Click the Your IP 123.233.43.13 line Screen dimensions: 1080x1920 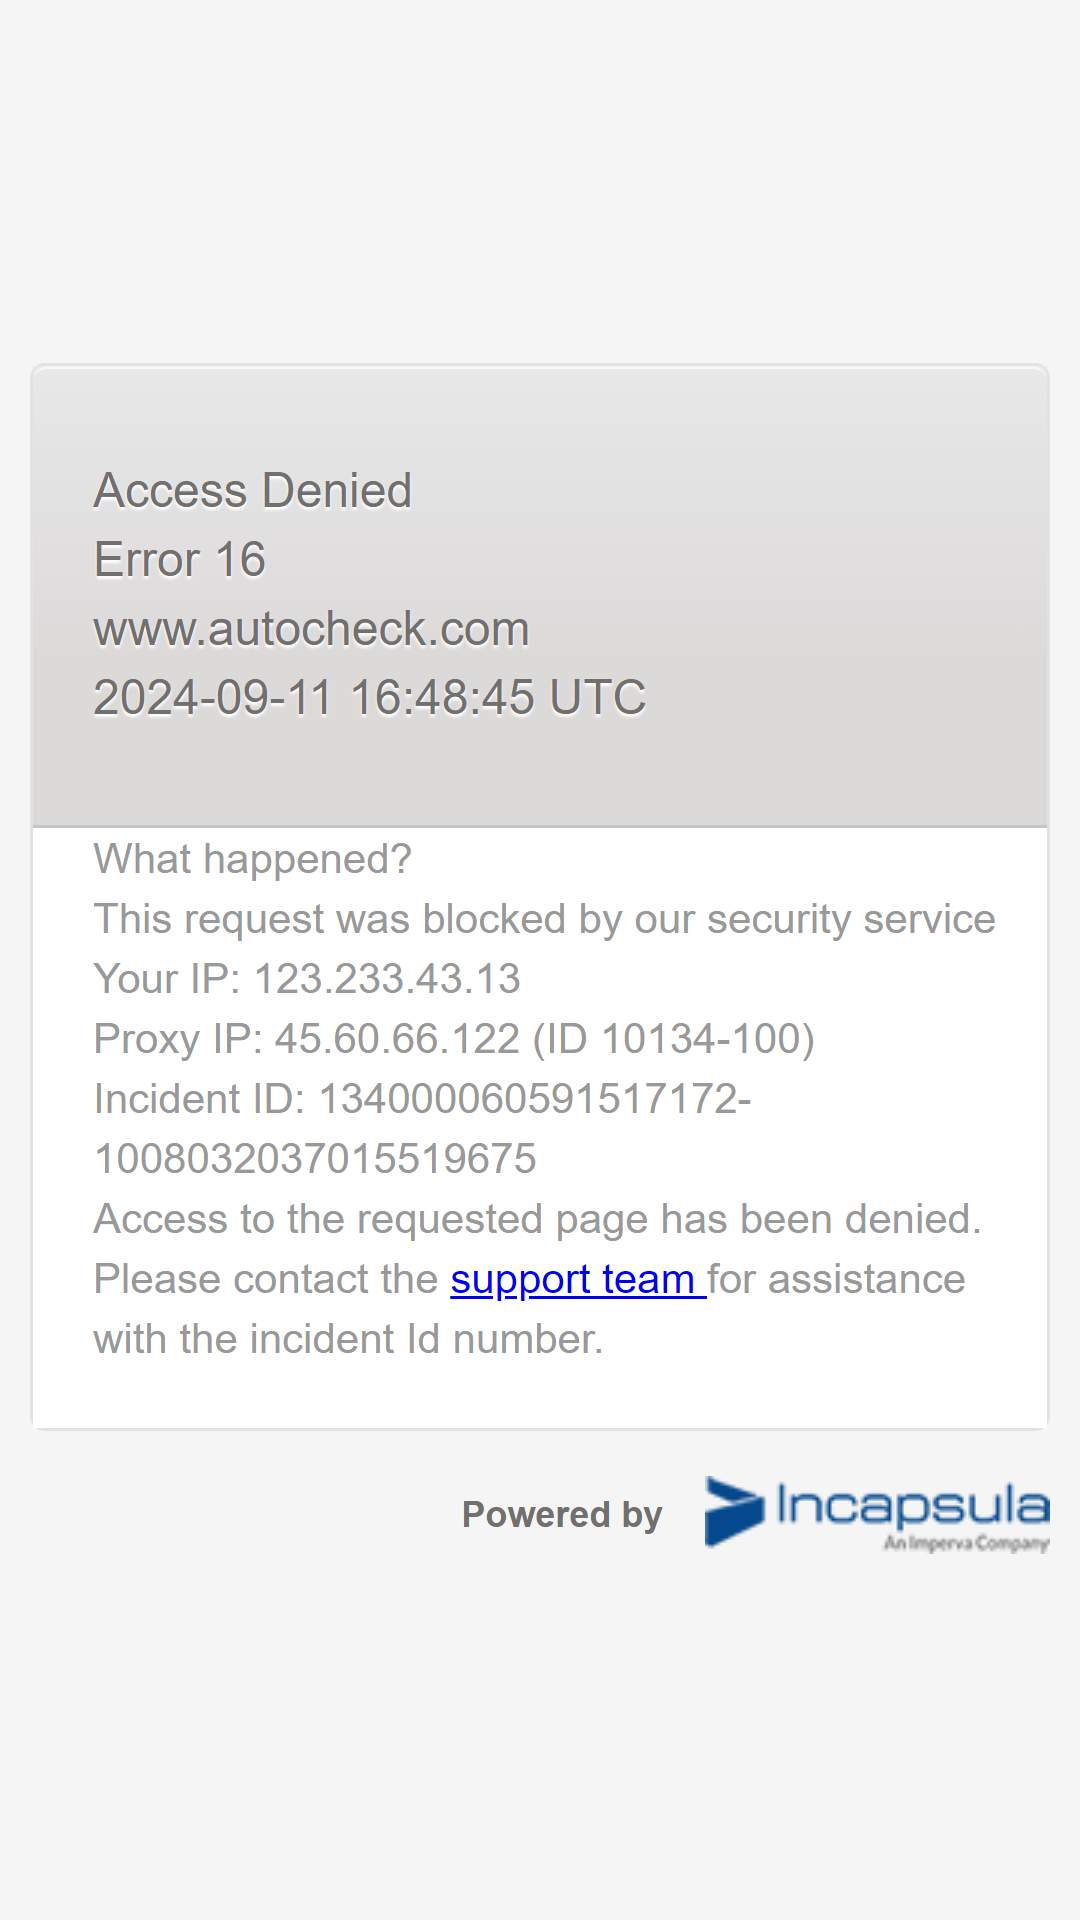point(307,979)
